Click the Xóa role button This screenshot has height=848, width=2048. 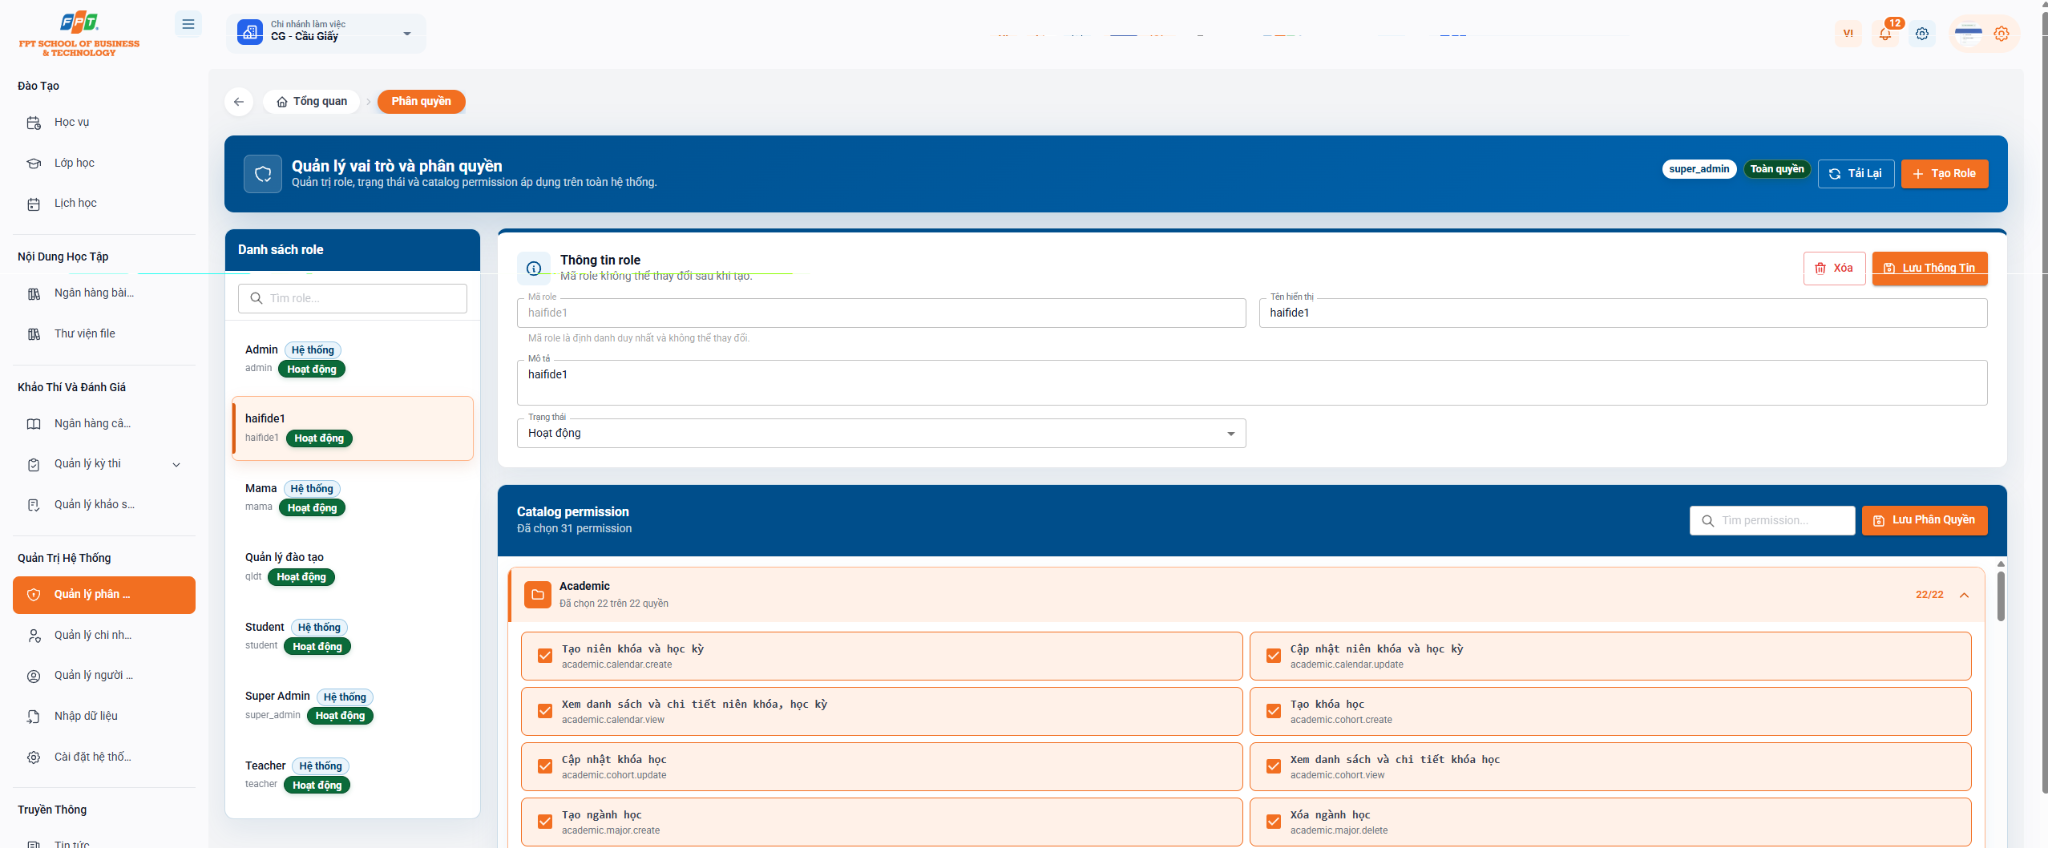coord(1834,268)
